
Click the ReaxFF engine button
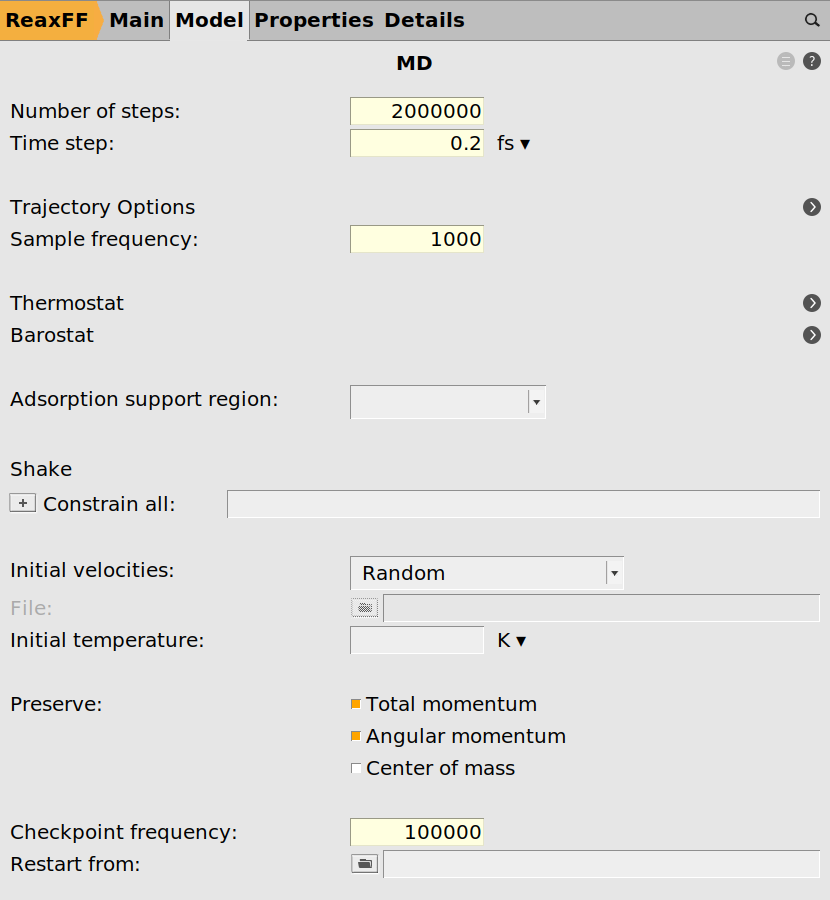47,20
